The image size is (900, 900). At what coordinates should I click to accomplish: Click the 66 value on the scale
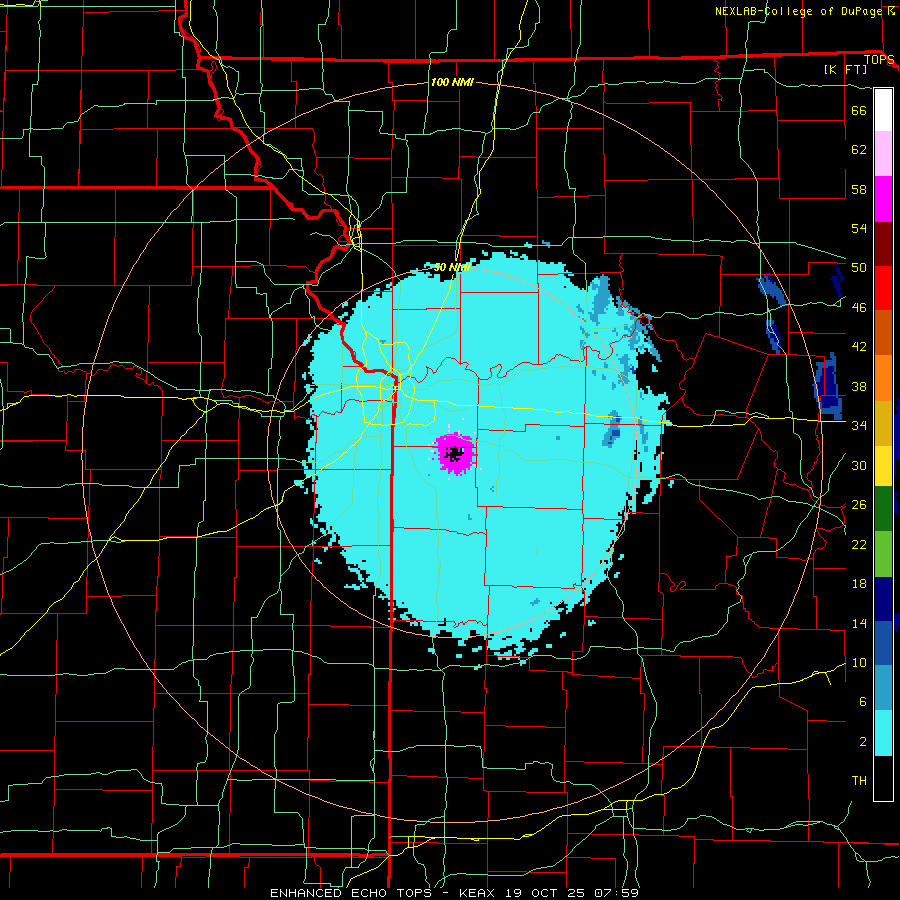pyautogui.click(x=859, y=110)
